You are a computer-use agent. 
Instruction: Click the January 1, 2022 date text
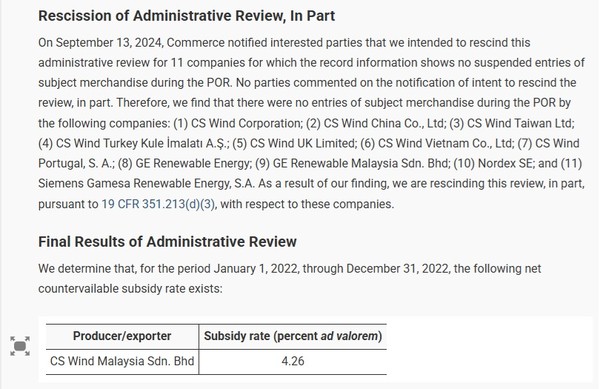tap(256, 269)
